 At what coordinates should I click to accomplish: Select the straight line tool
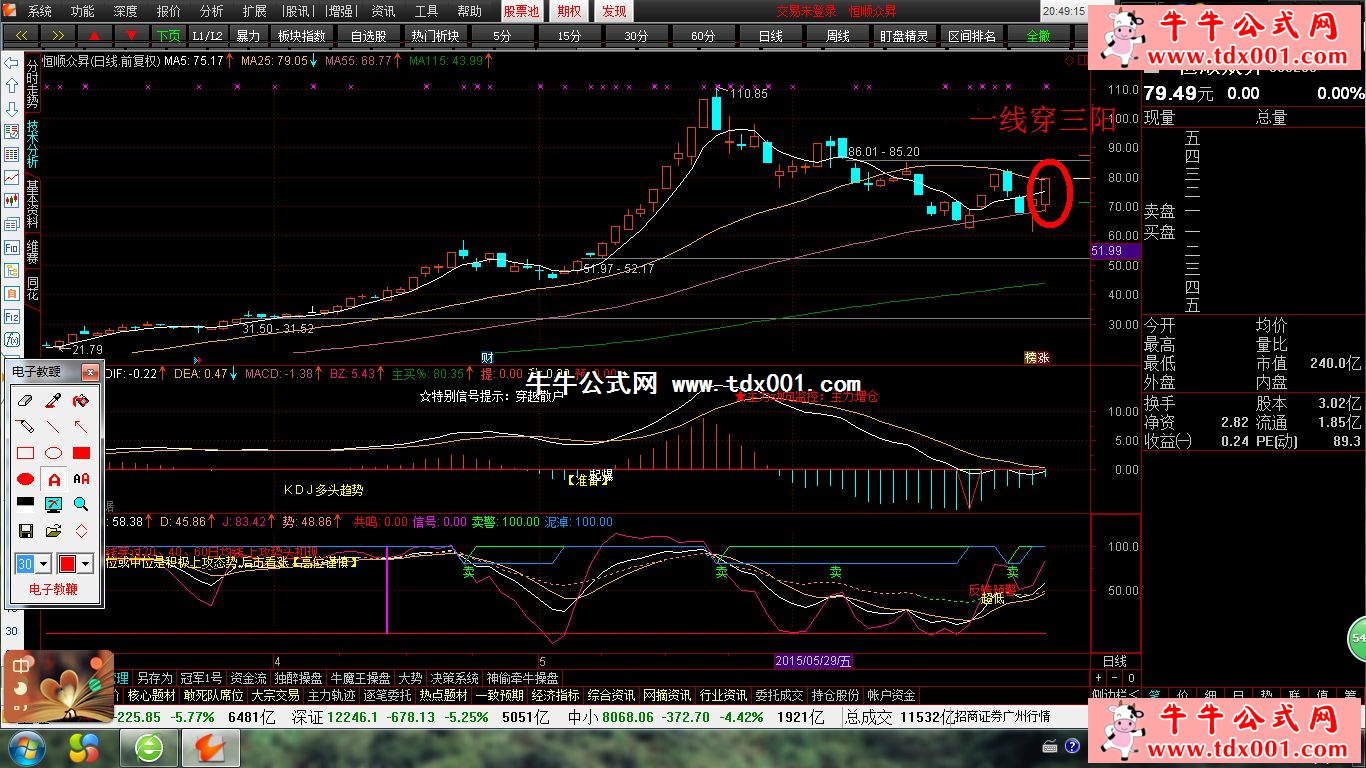coord(54,427)
